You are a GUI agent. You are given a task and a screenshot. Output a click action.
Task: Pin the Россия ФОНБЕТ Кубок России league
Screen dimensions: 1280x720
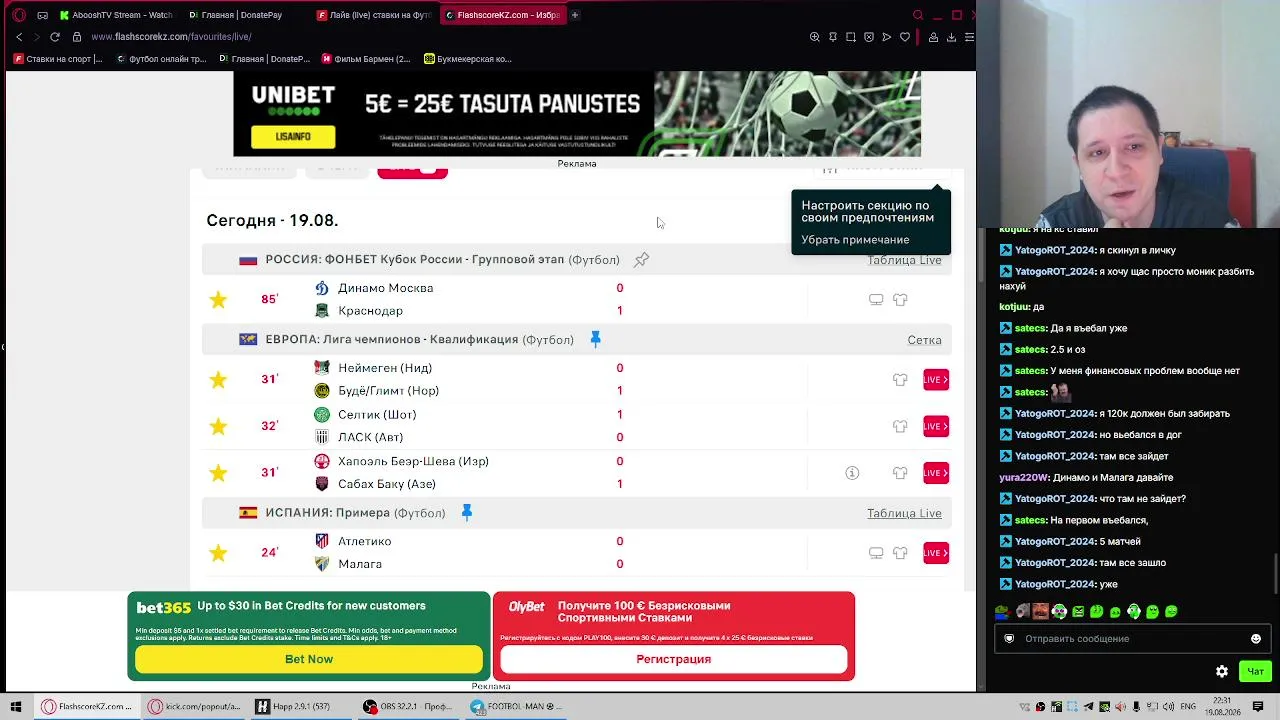[642, 260]
